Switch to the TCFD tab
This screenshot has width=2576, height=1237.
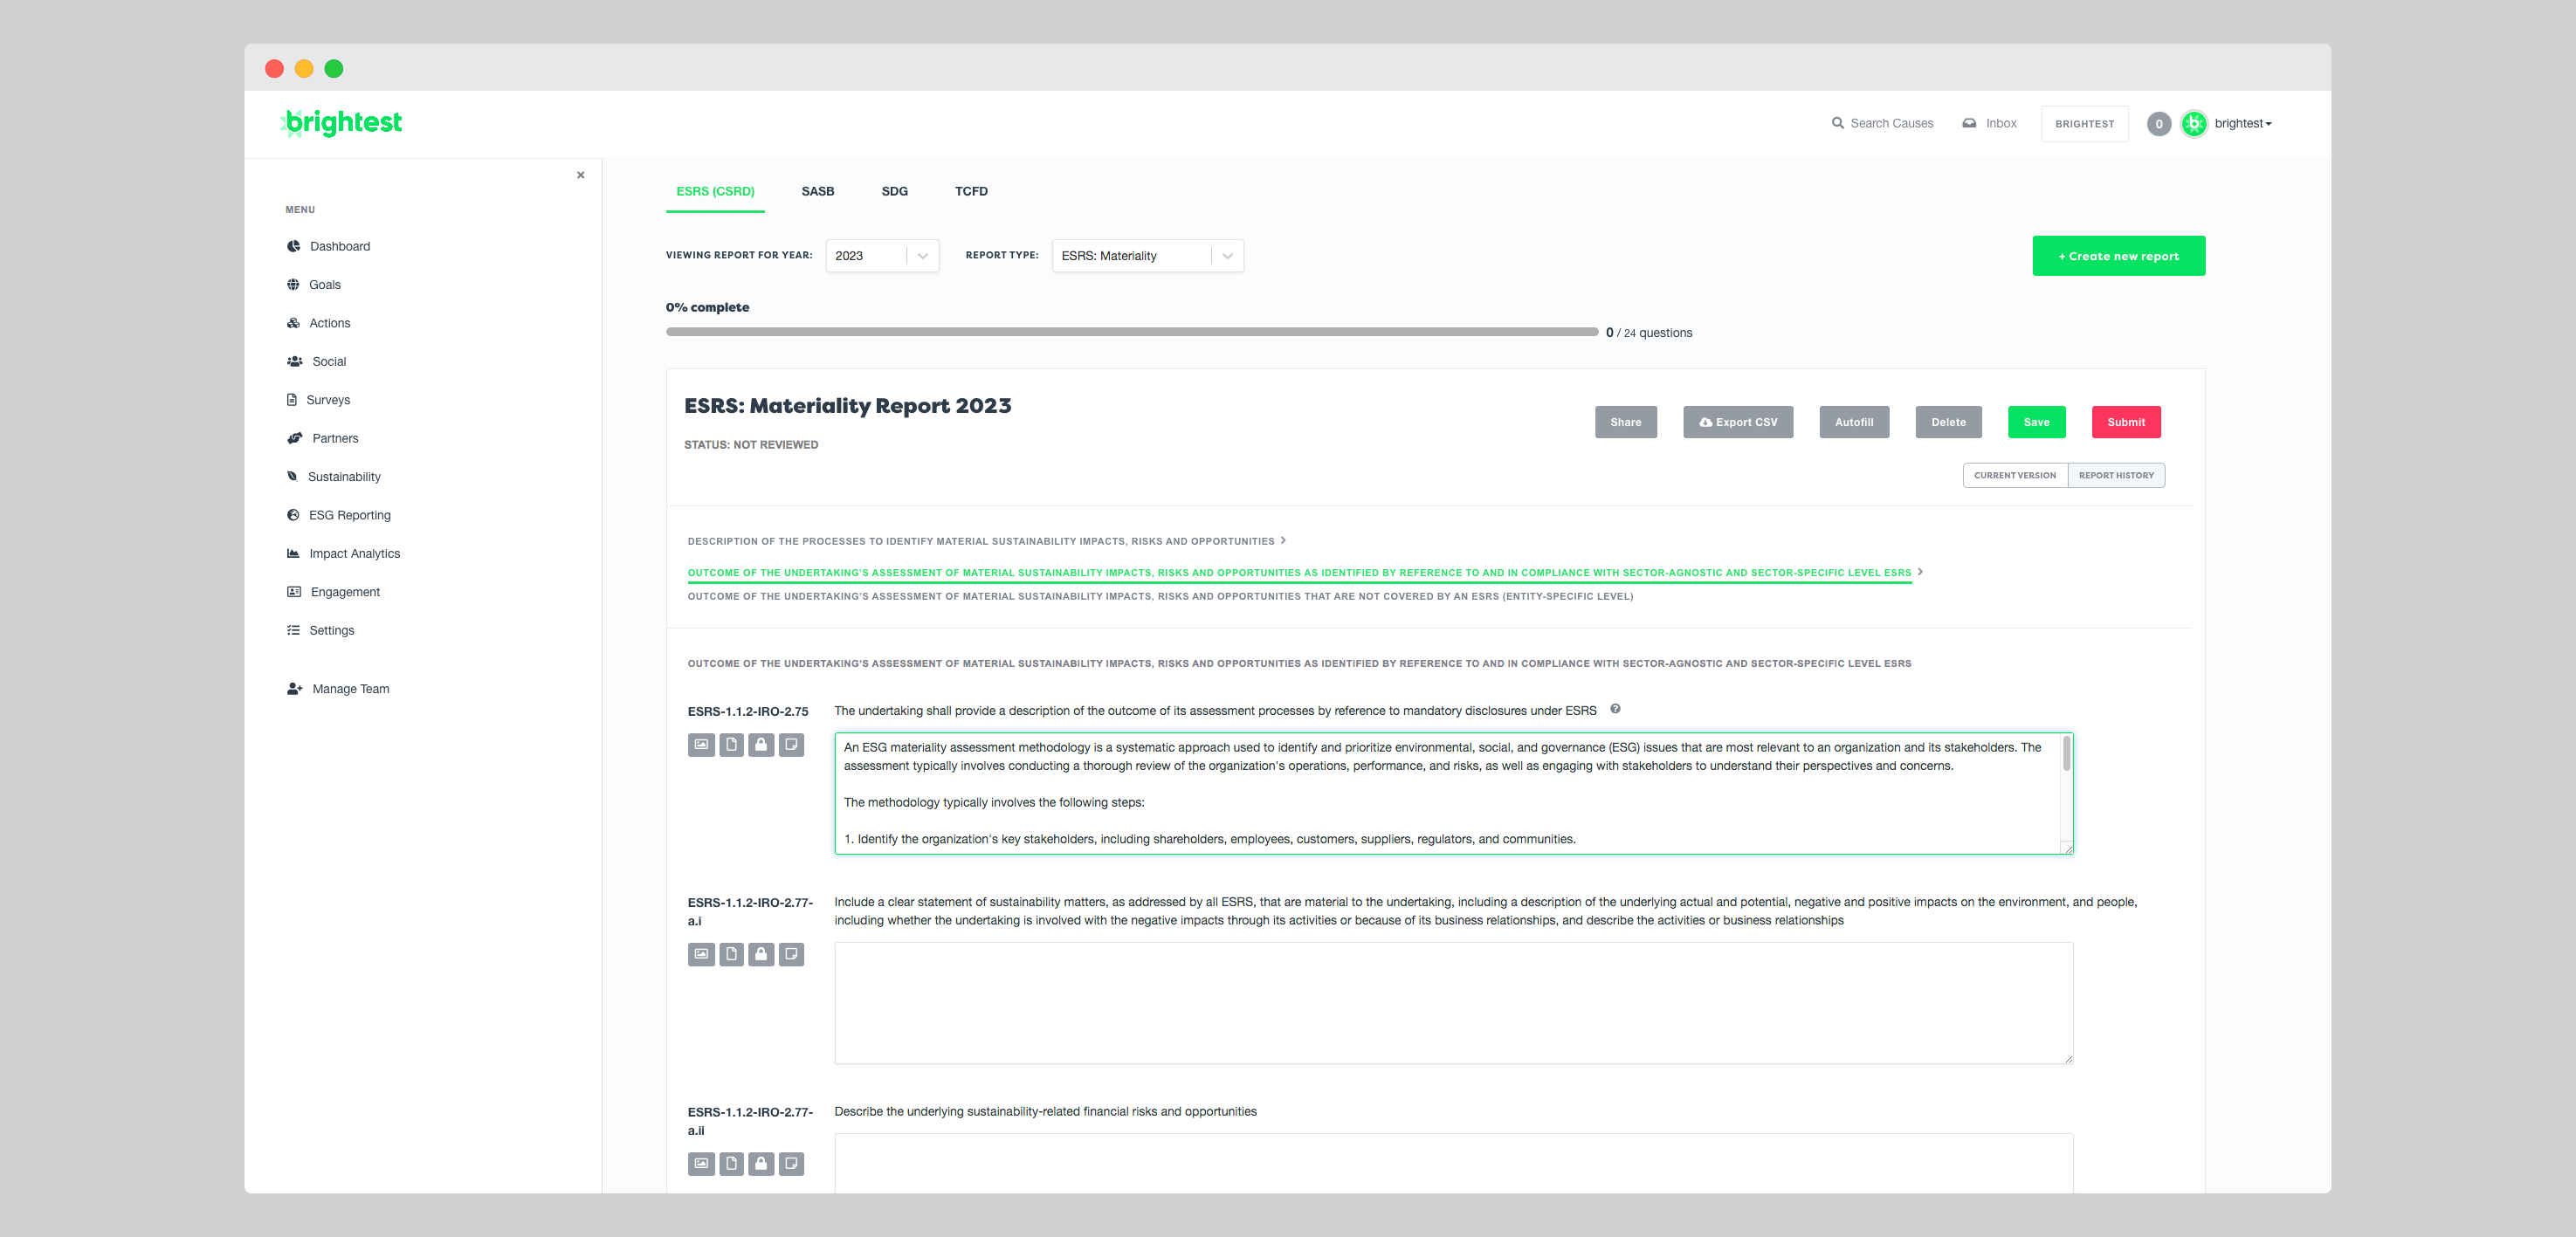click(970, 191)
